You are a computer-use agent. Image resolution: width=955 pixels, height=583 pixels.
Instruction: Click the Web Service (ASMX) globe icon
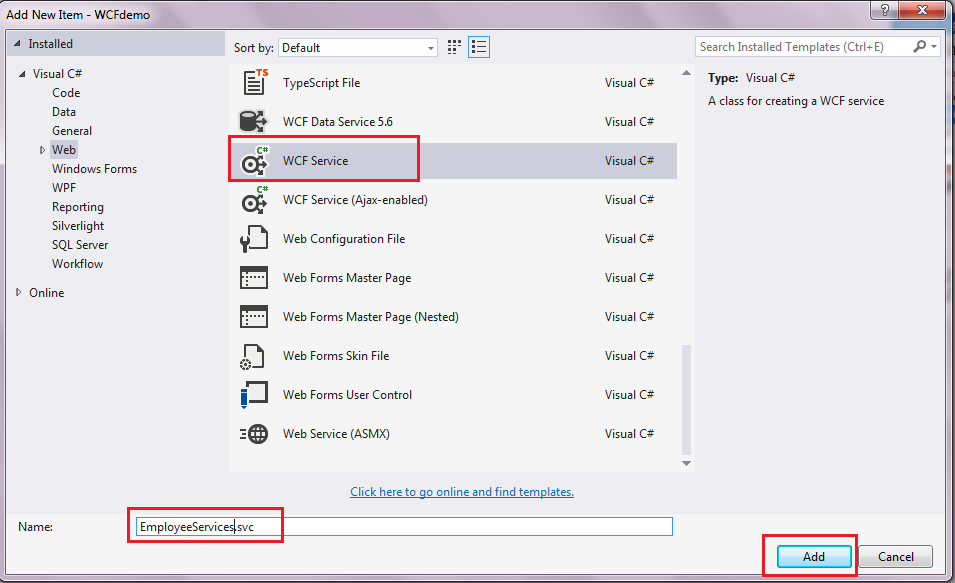coord(254,434)
